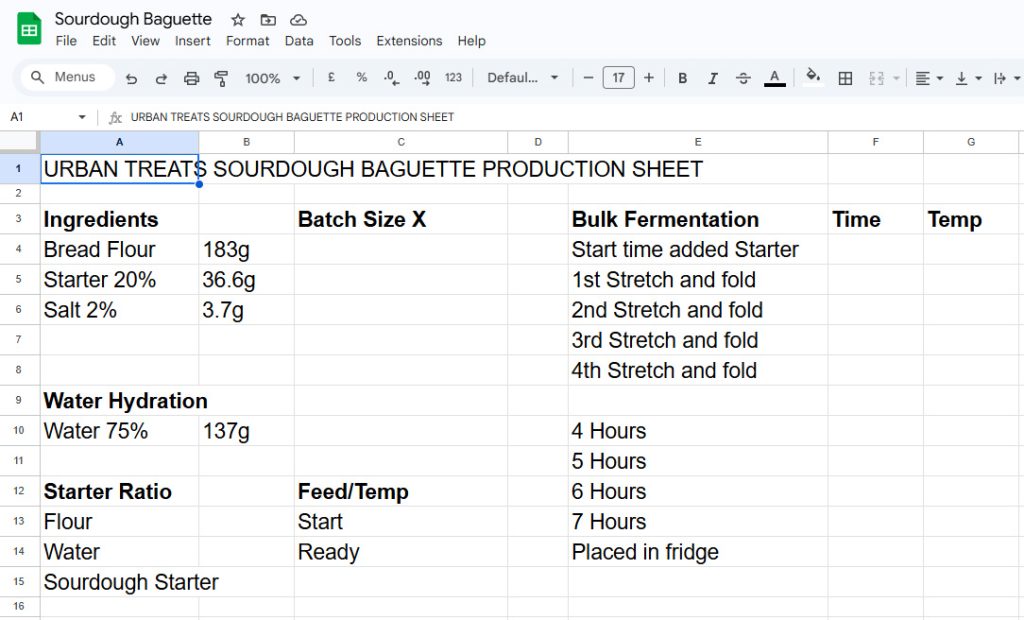Click the redo arrow icon
This screenshot has width=1024, height=620.
click(161, 78)
